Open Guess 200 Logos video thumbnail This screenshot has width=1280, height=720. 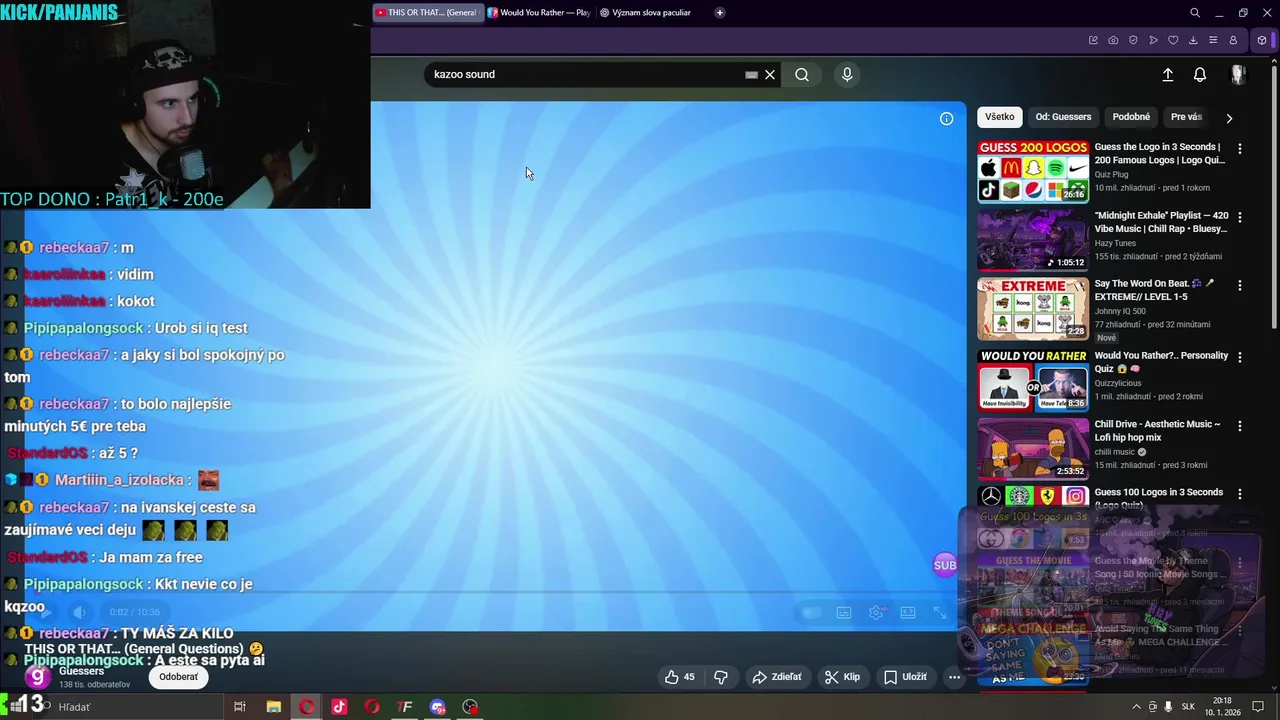tap(1033, 171)
